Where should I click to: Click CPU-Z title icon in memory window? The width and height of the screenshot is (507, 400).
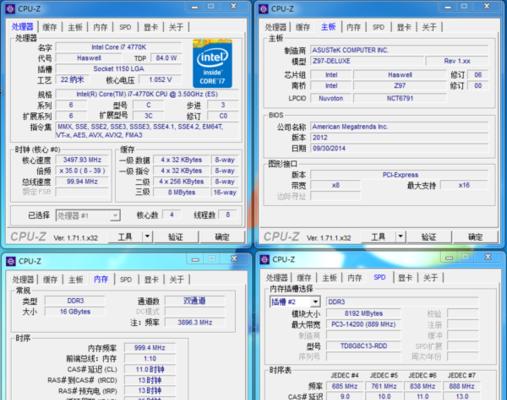pyautogui.click(x=11, y=261)
